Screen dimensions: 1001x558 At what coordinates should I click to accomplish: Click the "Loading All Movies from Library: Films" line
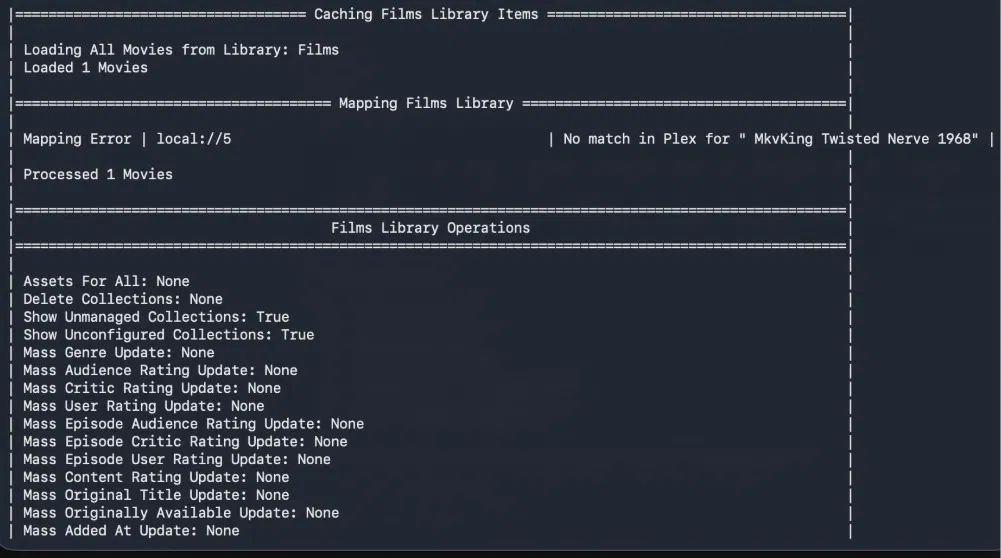[181, 50]
